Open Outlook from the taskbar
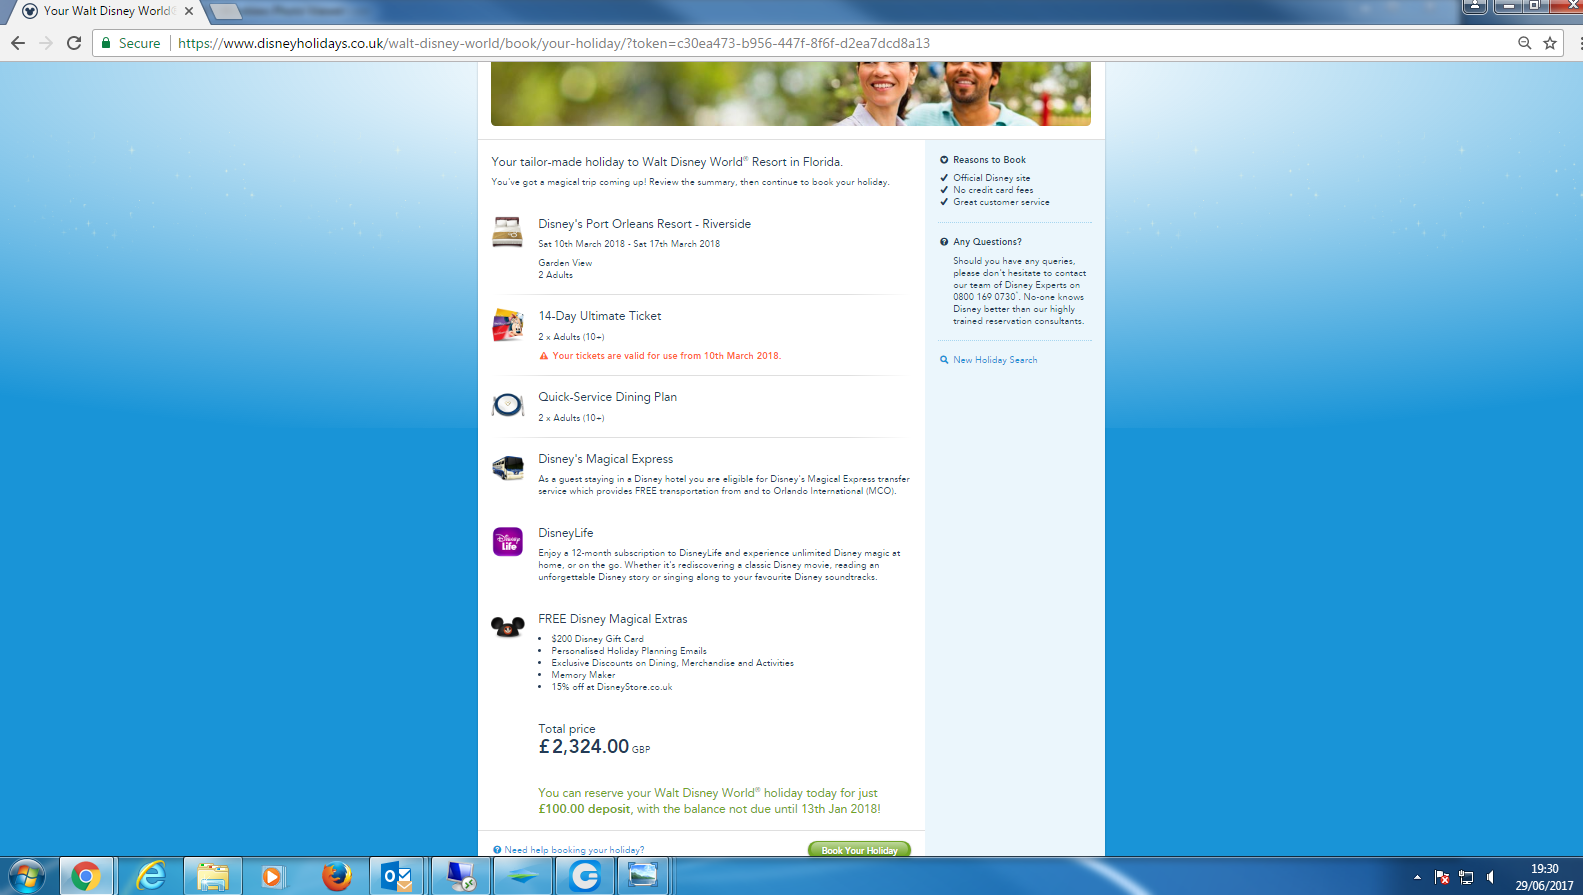1583x895 pixels. (397, 877)
